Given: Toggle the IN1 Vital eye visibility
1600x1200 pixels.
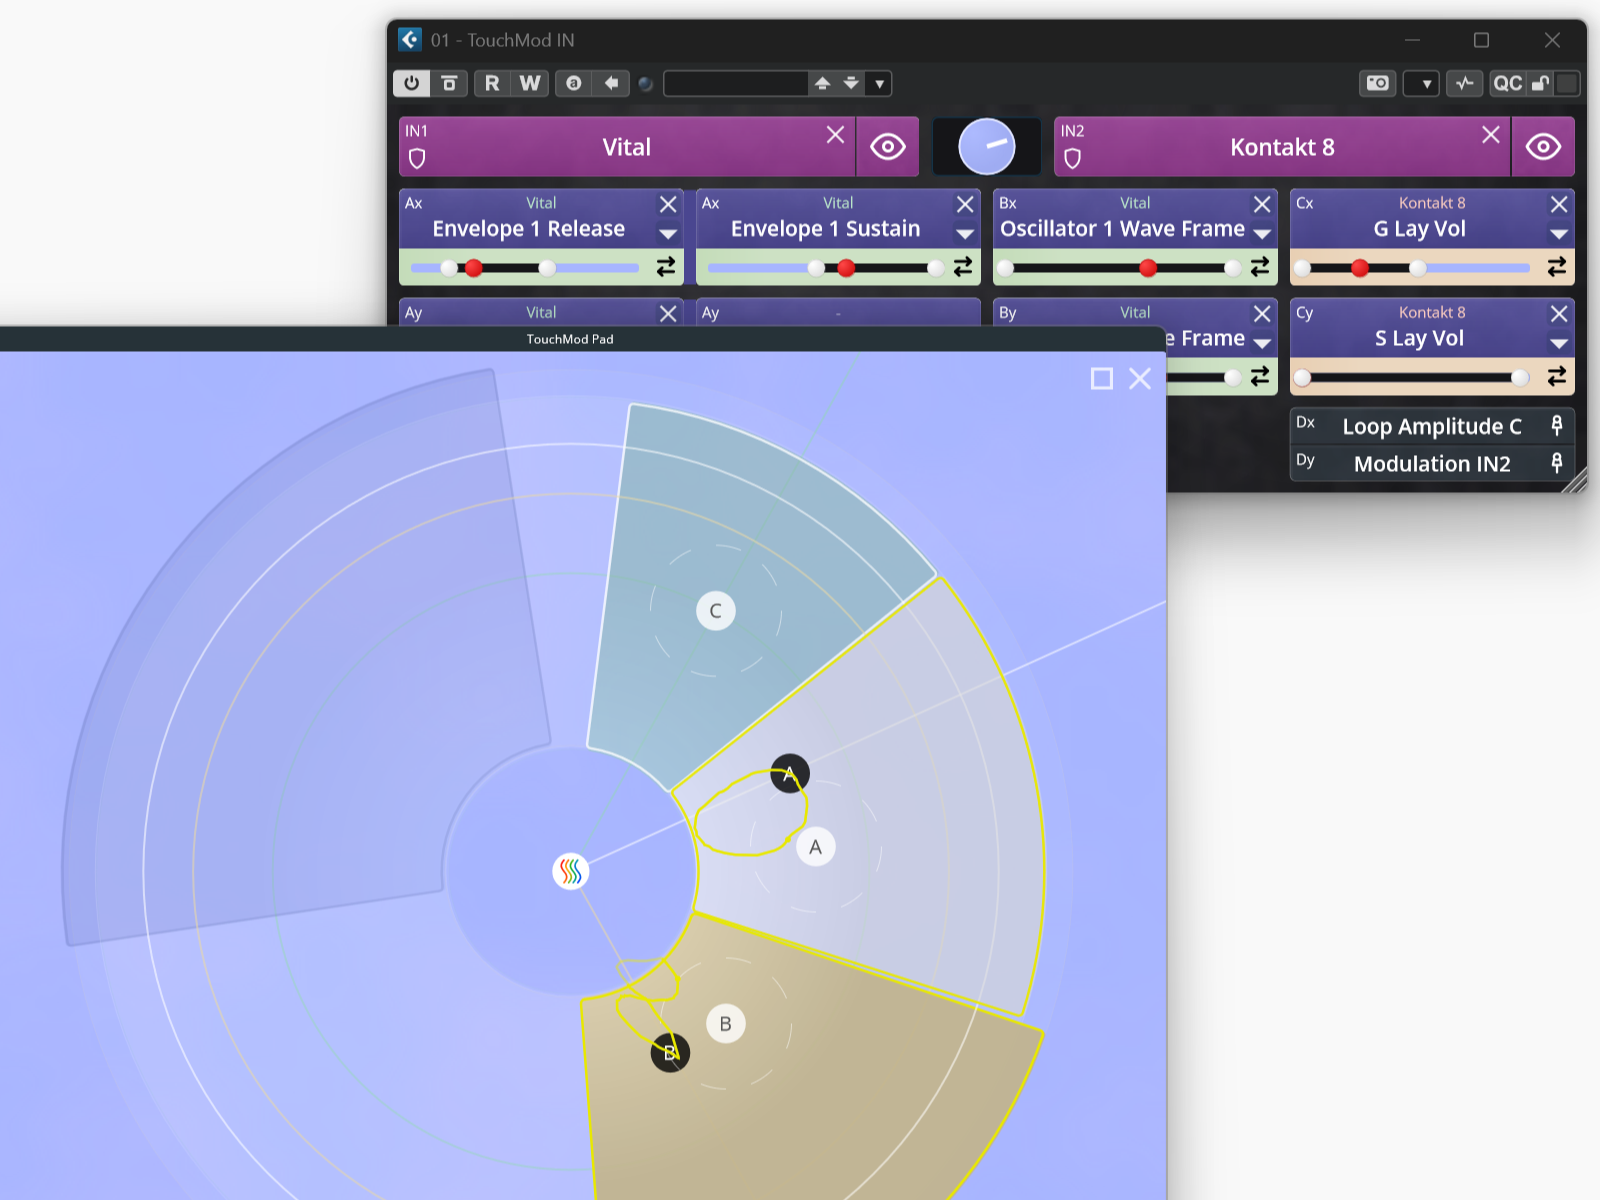Looking at the screenshot, I should 888,147.
